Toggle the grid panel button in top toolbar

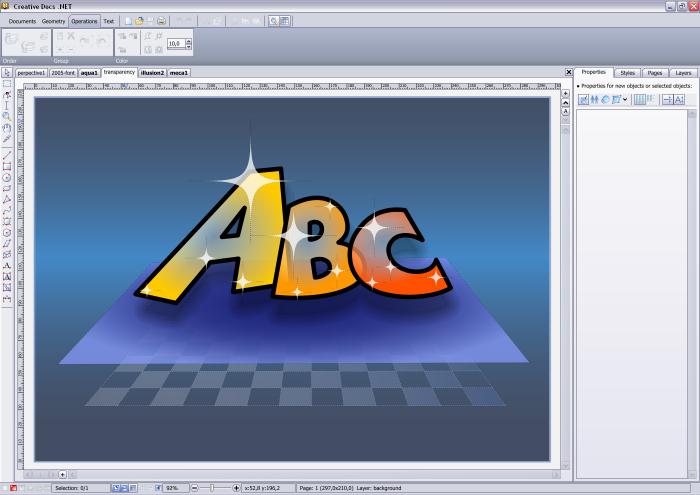(285, 20)
